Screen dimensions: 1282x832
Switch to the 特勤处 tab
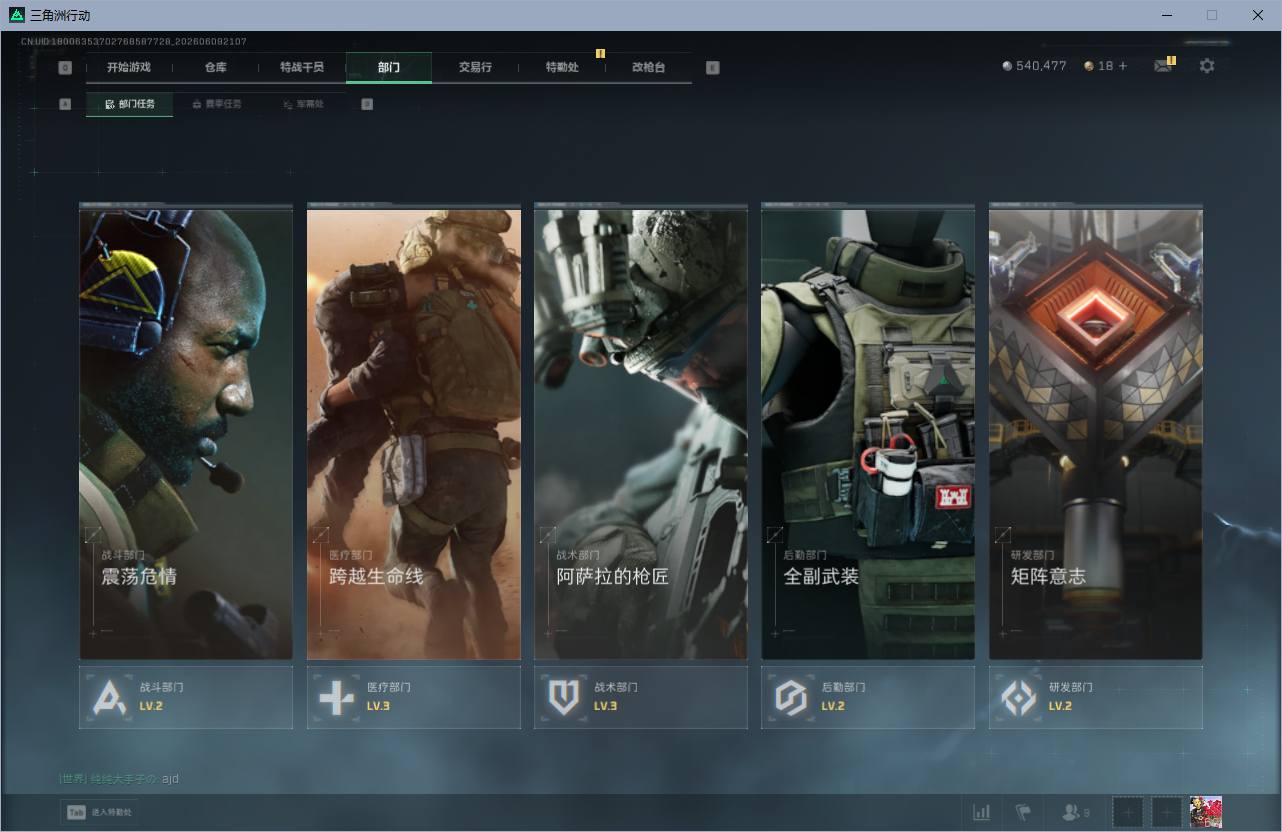(x=562, y=67)
